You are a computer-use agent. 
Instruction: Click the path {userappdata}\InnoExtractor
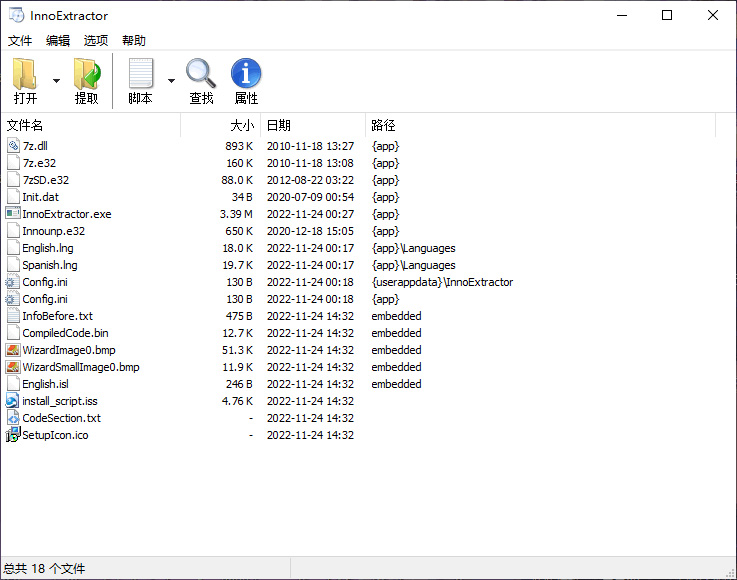(x=442, y=282)
